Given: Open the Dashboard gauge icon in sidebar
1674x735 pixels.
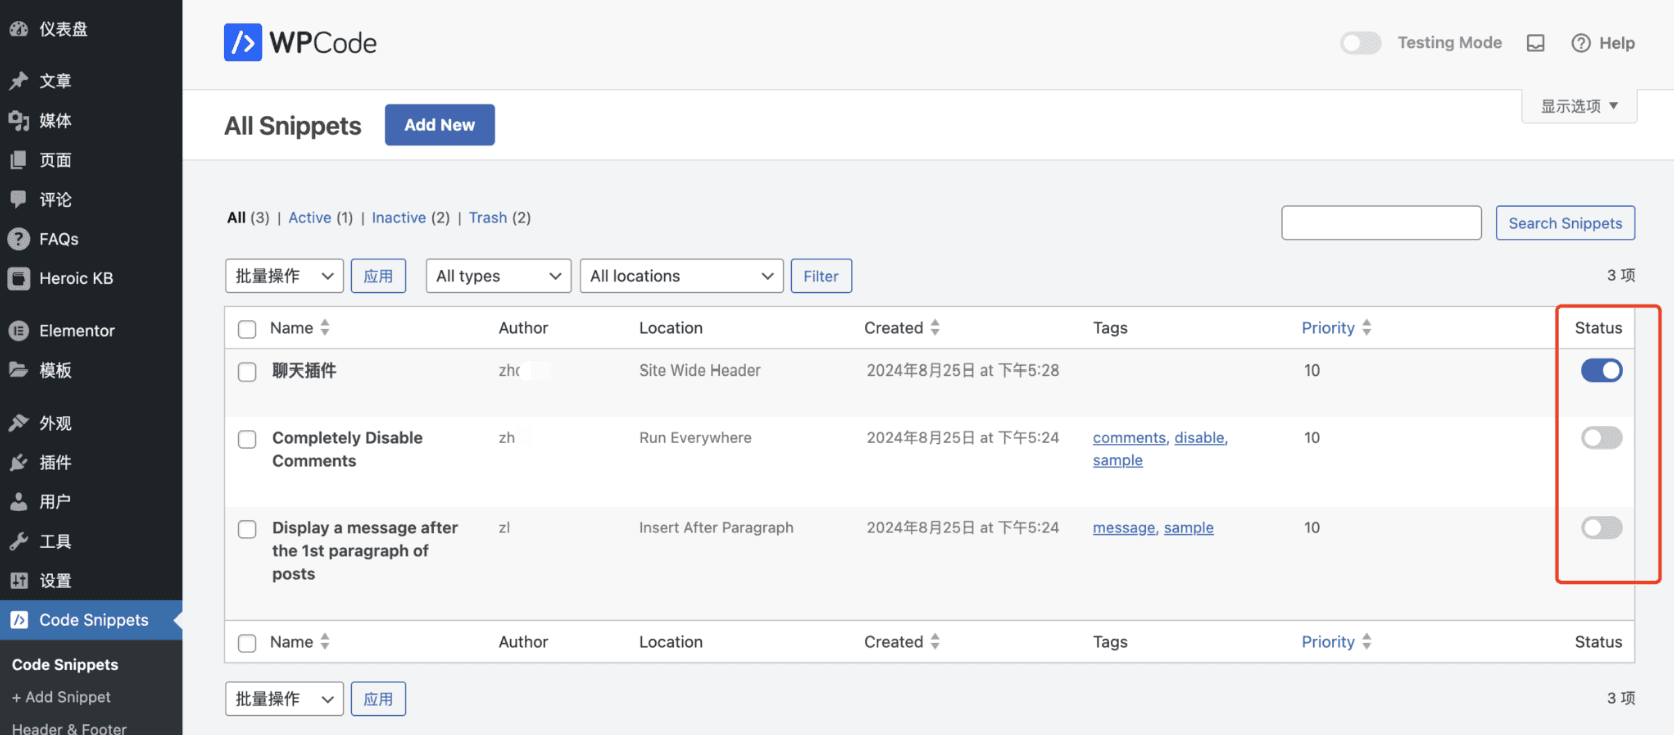Looking at the screenshot, I should 18,29.
